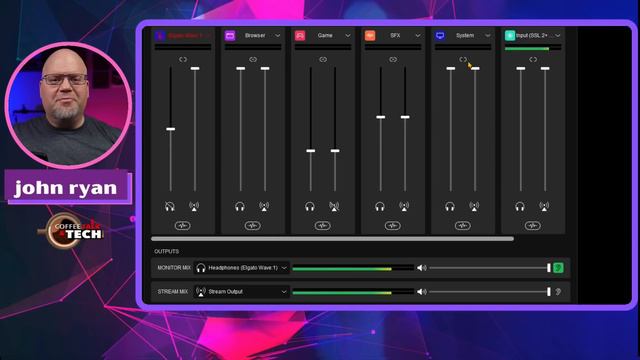
Task: Link the Input (SSL 2+) channel faders
Action: pyautogui.click(x=533, y=60)
